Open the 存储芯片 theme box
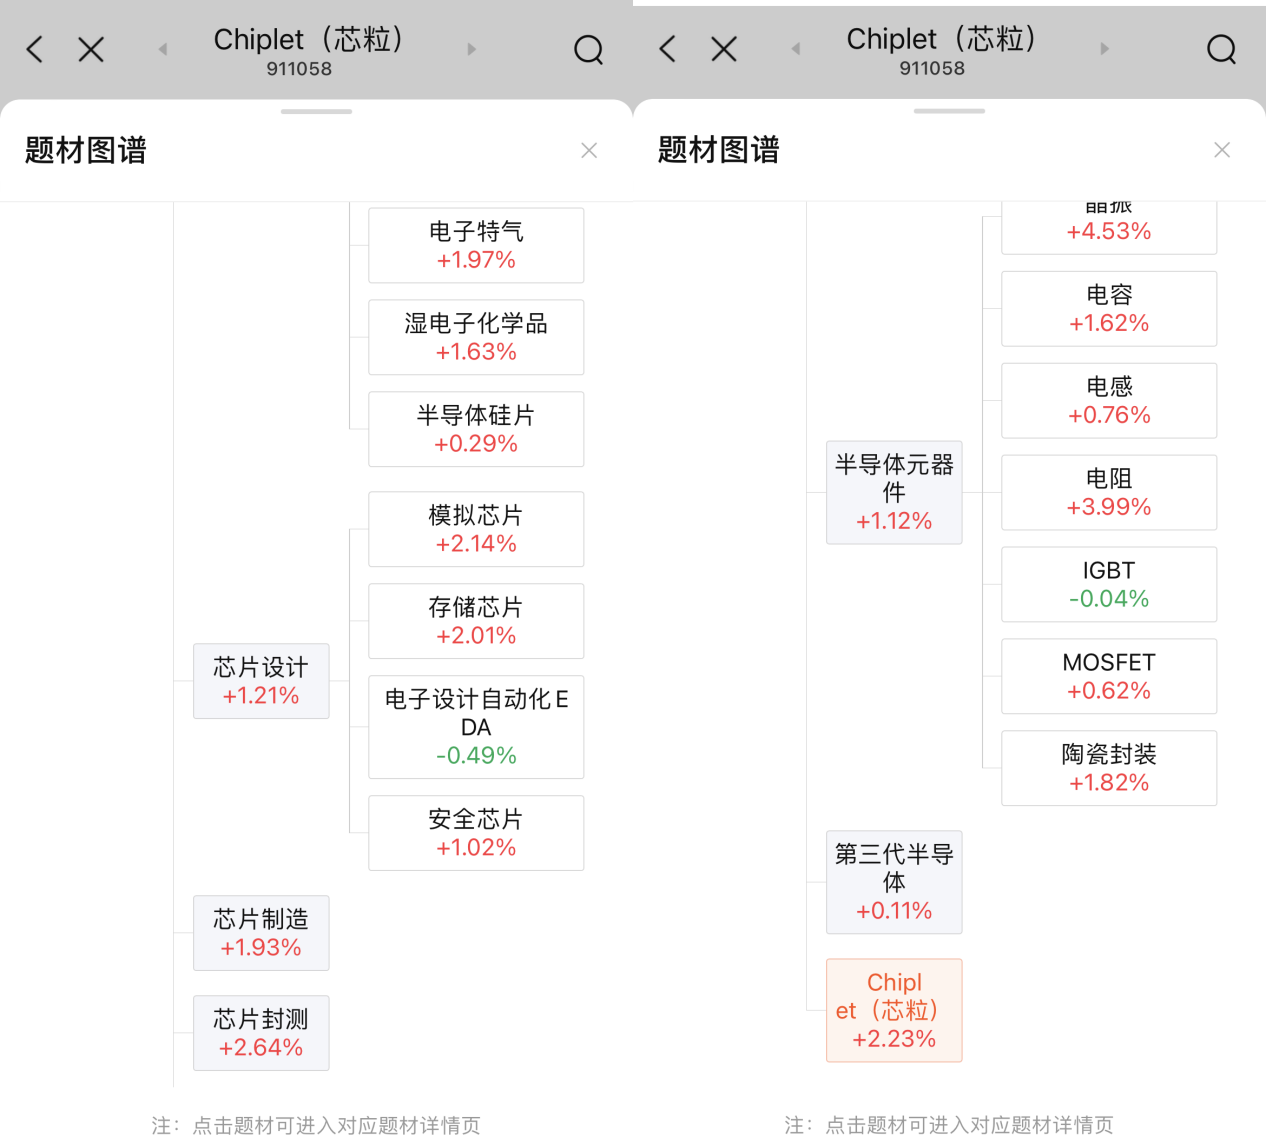 [476, 621]
